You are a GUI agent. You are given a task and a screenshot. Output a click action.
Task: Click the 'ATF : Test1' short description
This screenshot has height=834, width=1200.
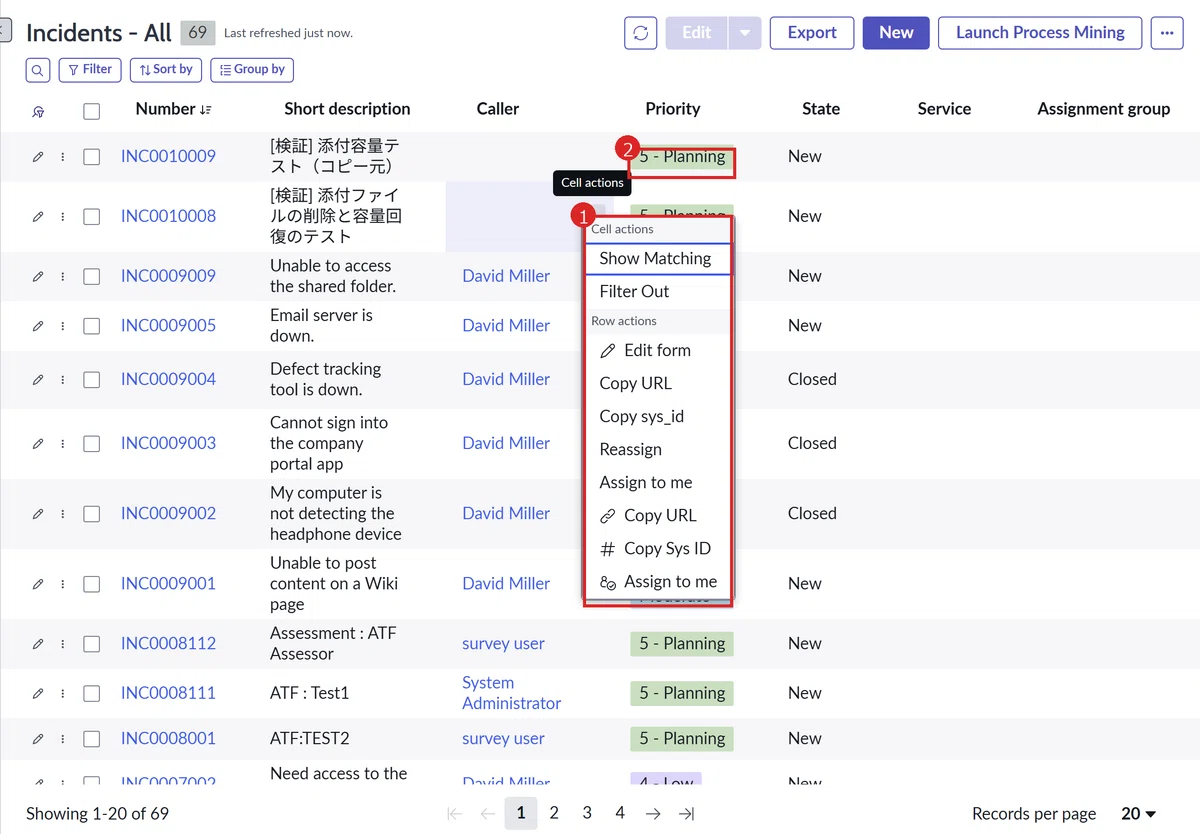pyautogui.click(x=309, y=693)
